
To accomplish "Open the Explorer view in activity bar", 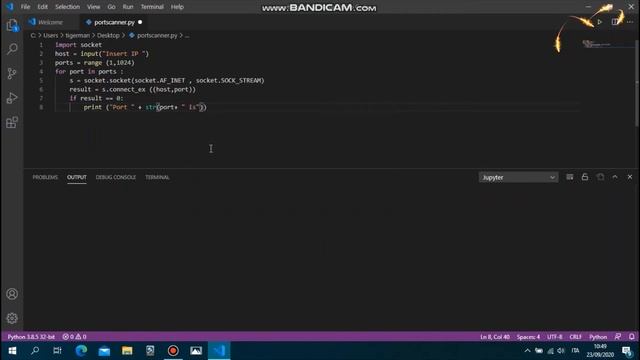I will (x=12, y=26).
